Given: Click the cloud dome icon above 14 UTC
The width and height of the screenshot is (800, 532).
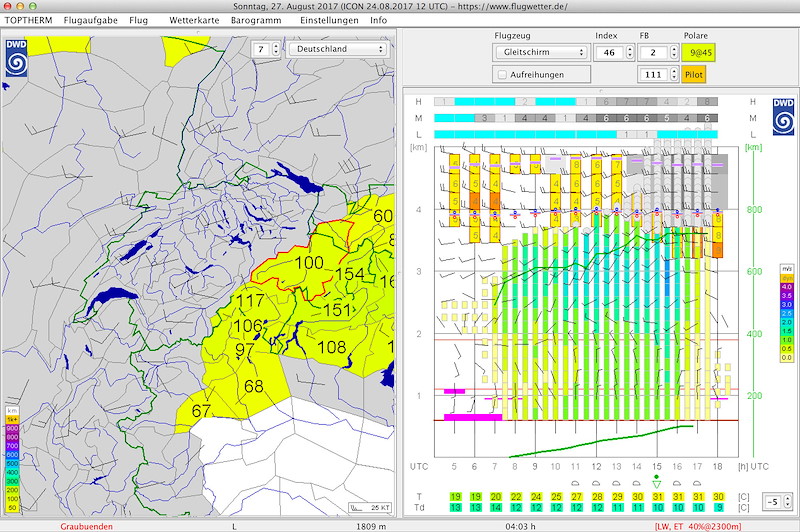Looking at the screenshot, I should [x=636, y=485].
